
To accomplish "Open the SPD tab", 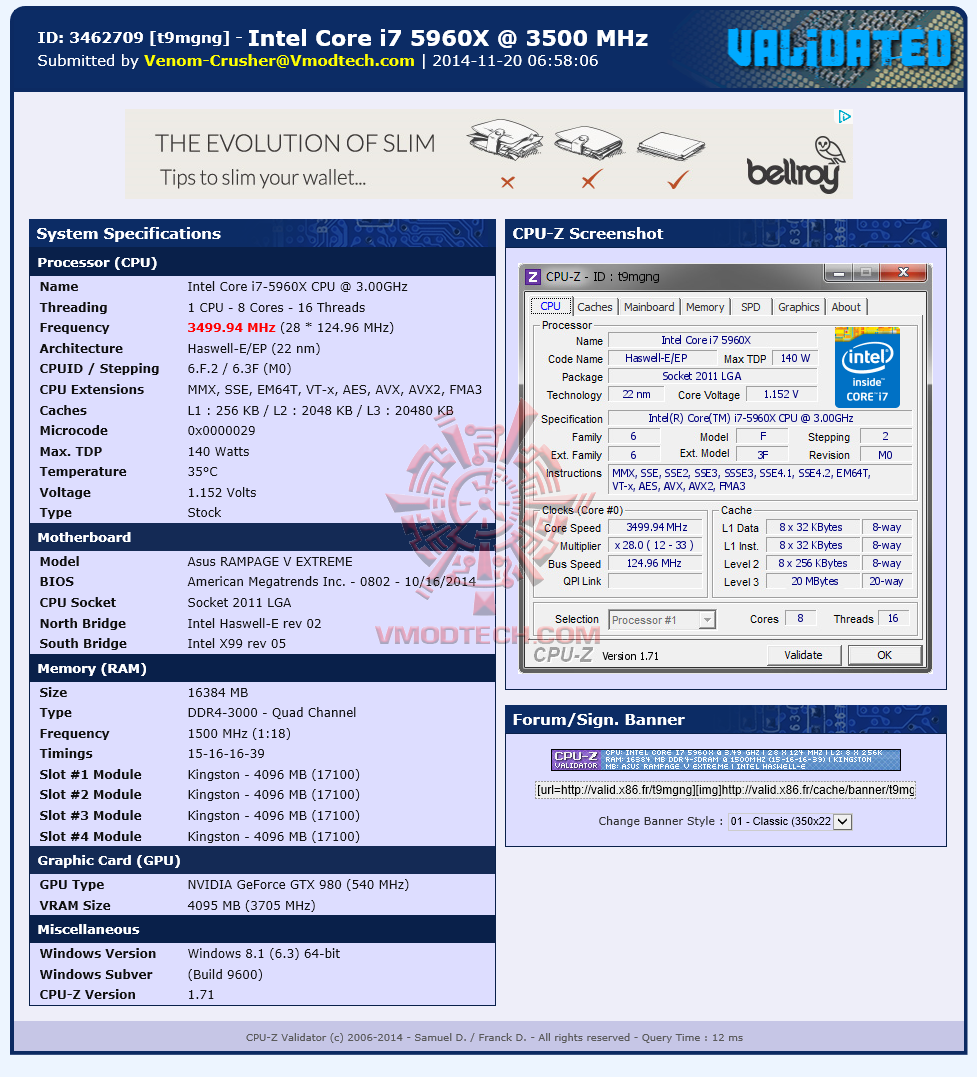I will (x=750, y=307).
